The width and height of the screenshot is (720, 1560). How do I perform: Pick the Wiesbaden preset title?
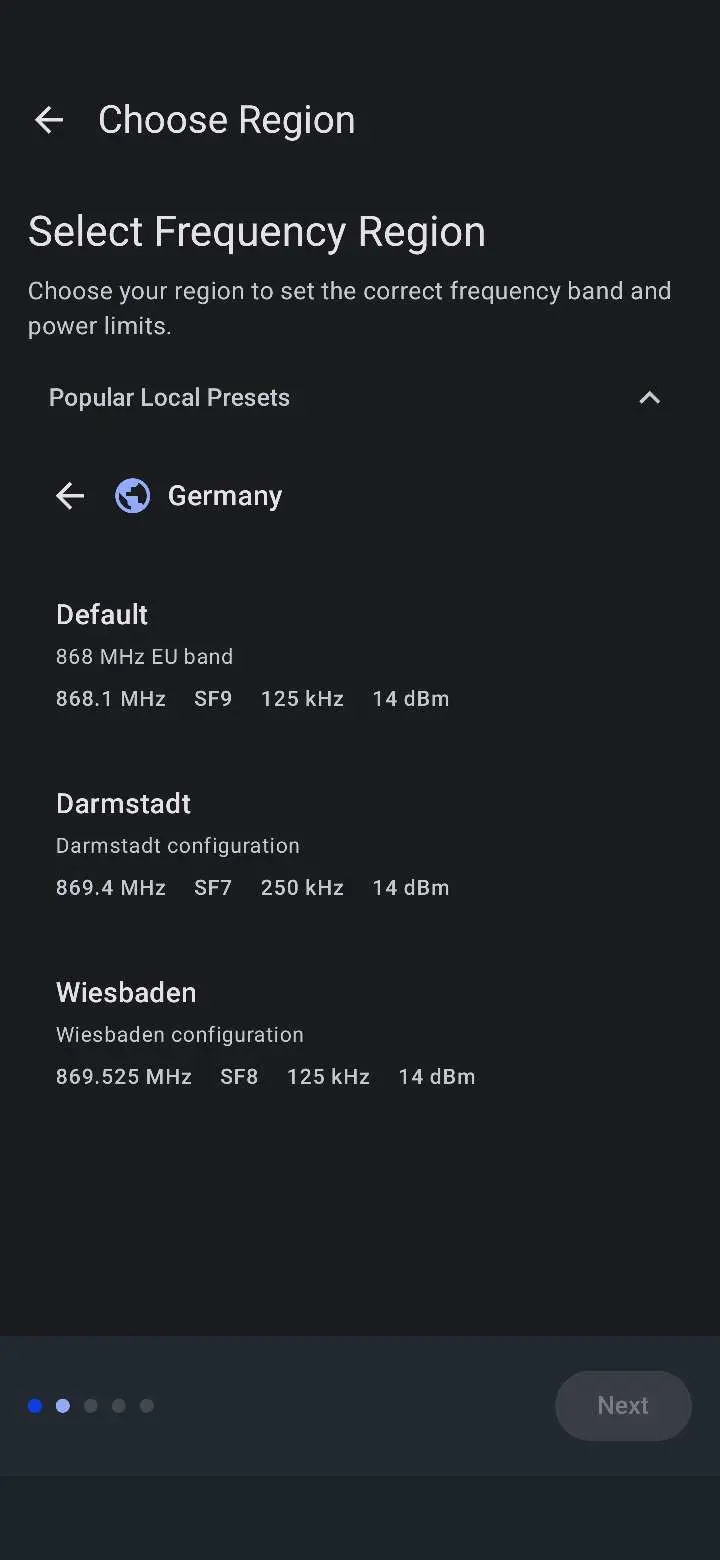[126, 992]
